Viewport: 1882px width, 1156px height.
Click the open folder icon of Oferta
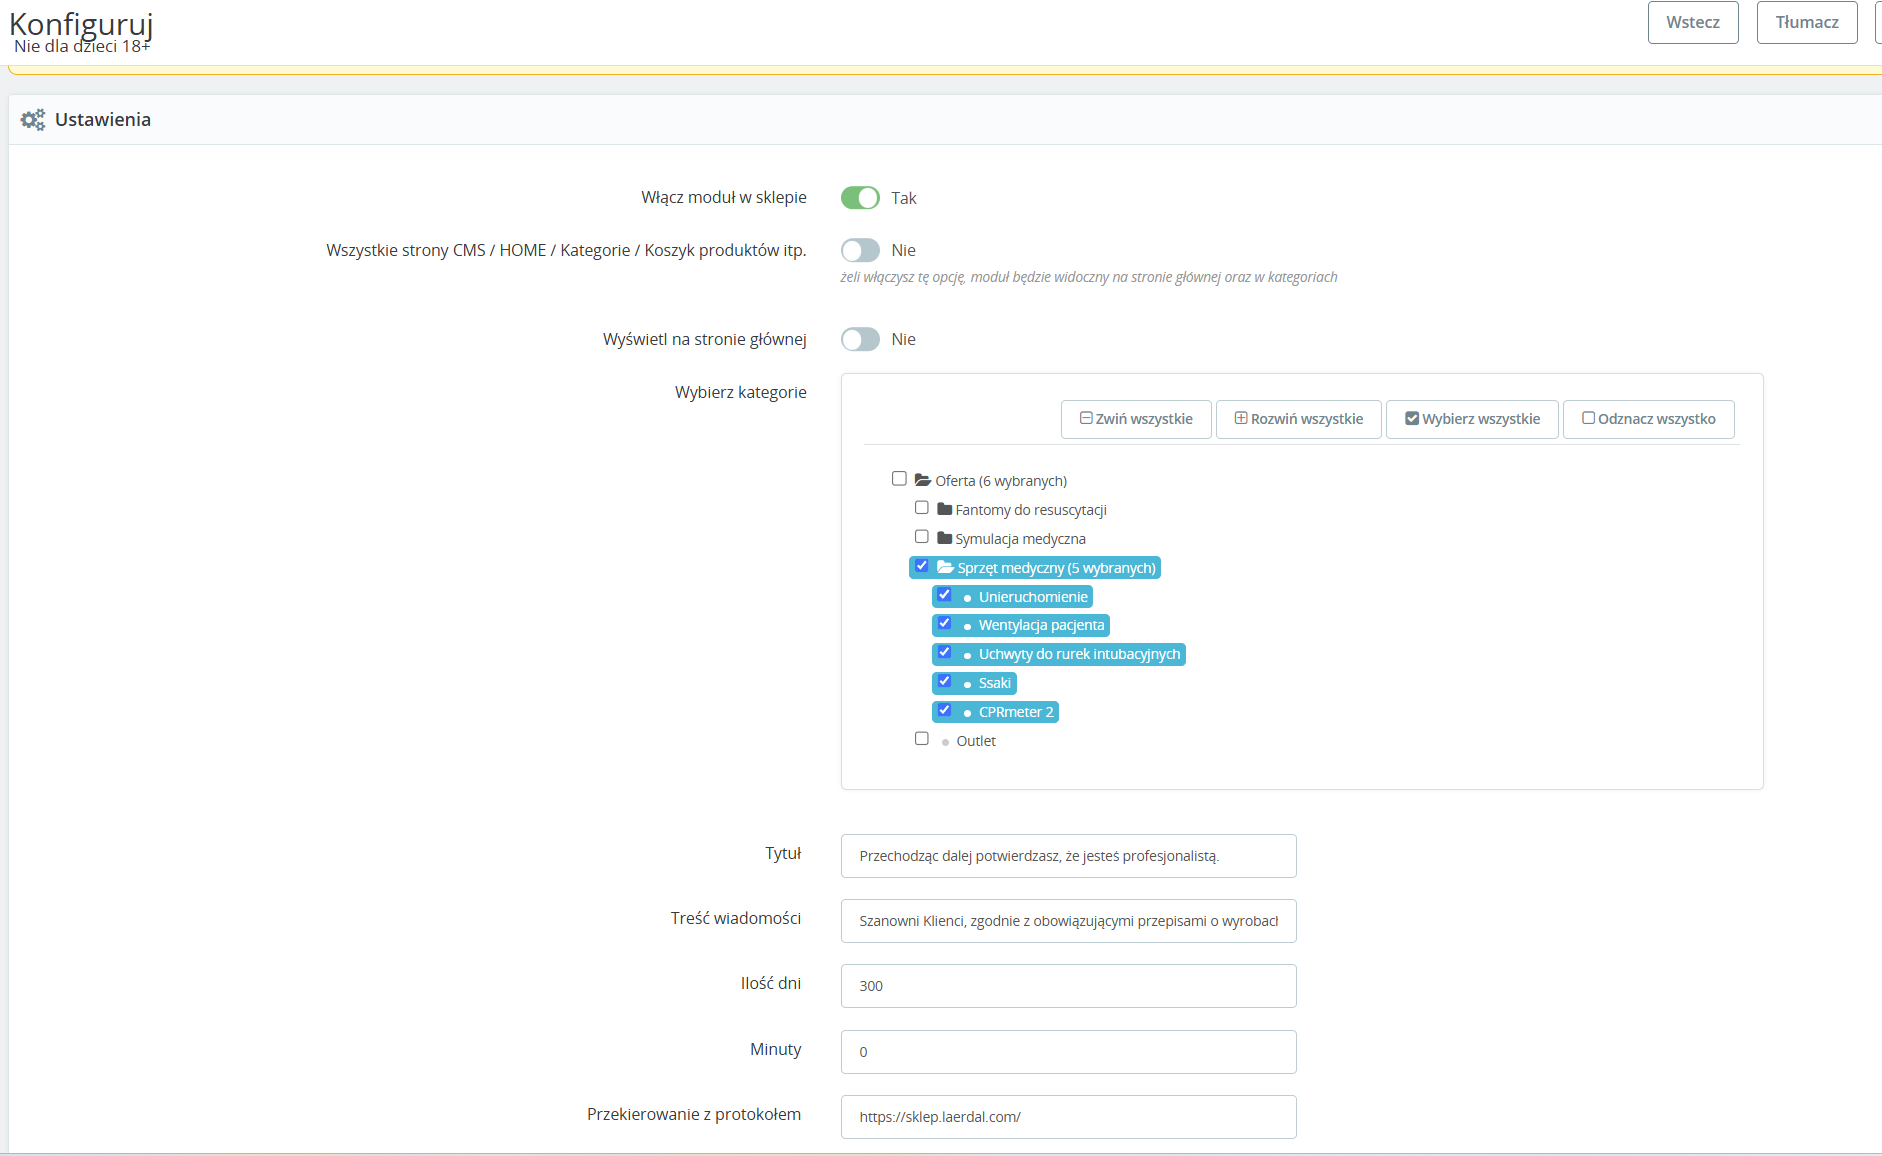[923, 480]
